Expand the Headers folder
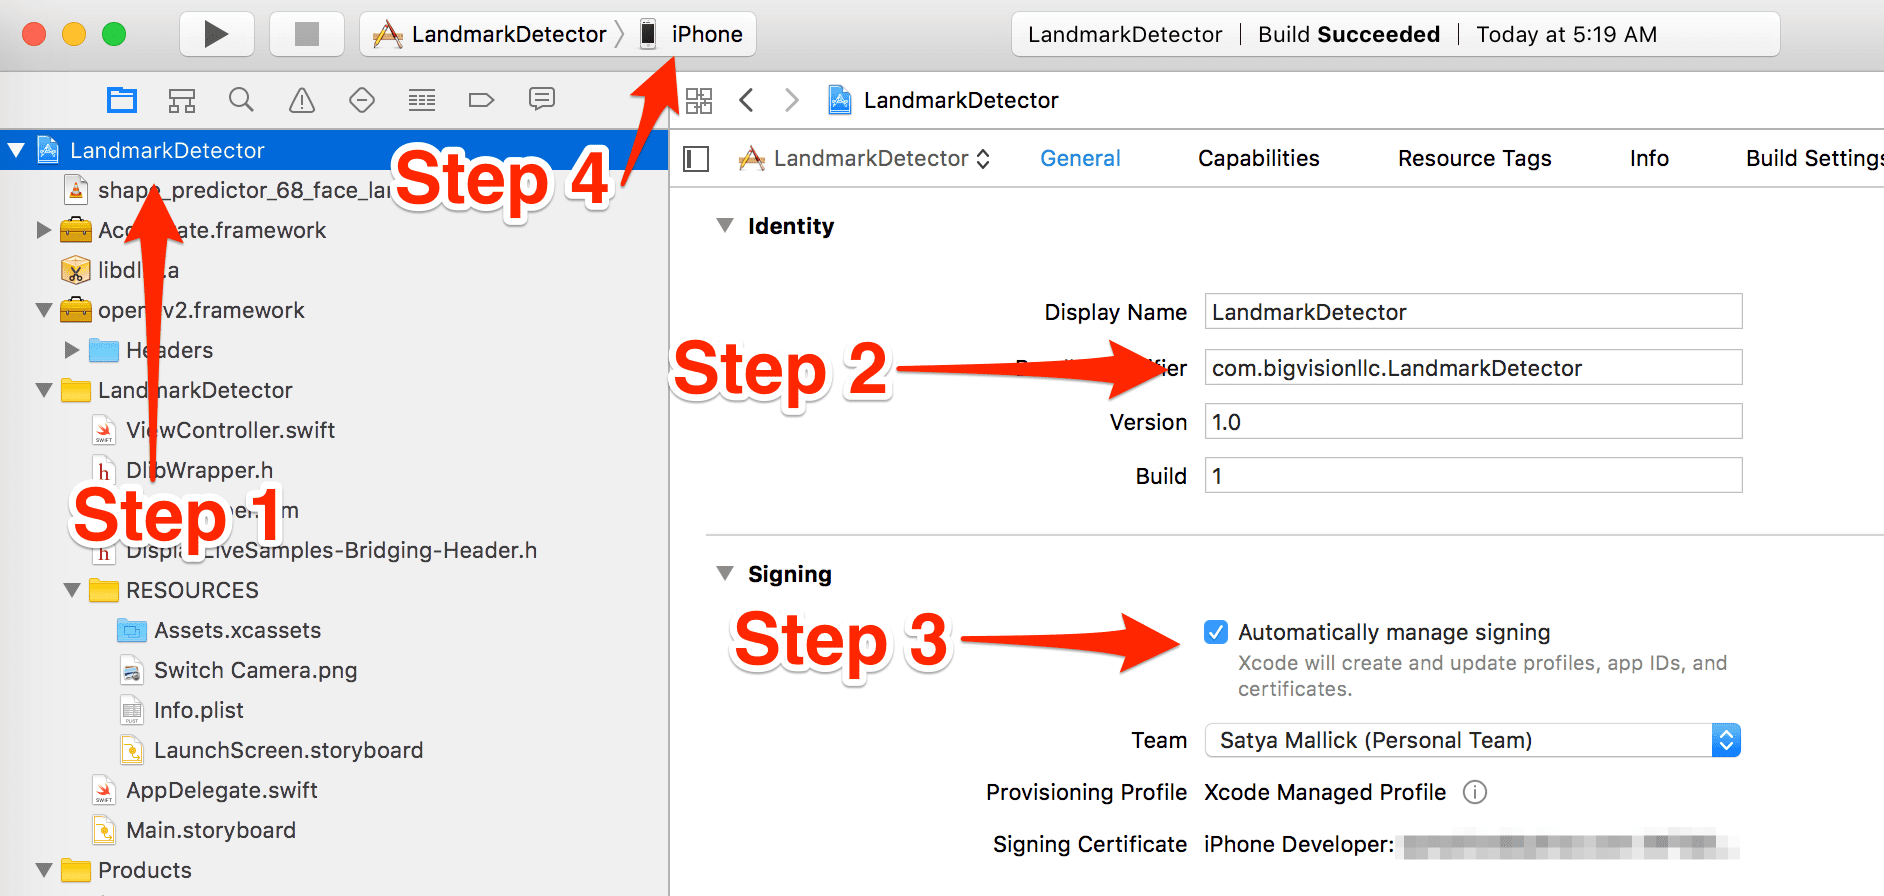The width and height of the screenshot is (1884, 896). tap(72, 350)
